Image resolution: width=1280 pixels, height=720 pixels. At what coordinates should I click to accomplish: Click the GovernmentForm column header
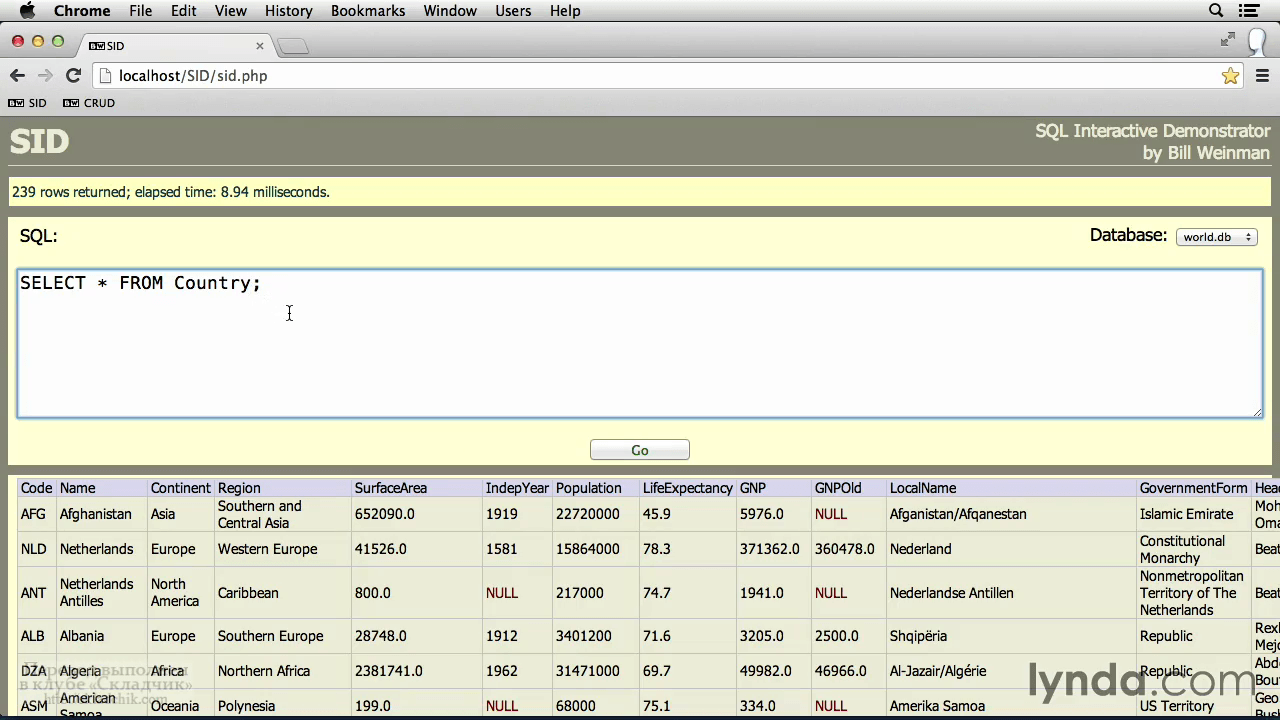1194,488
